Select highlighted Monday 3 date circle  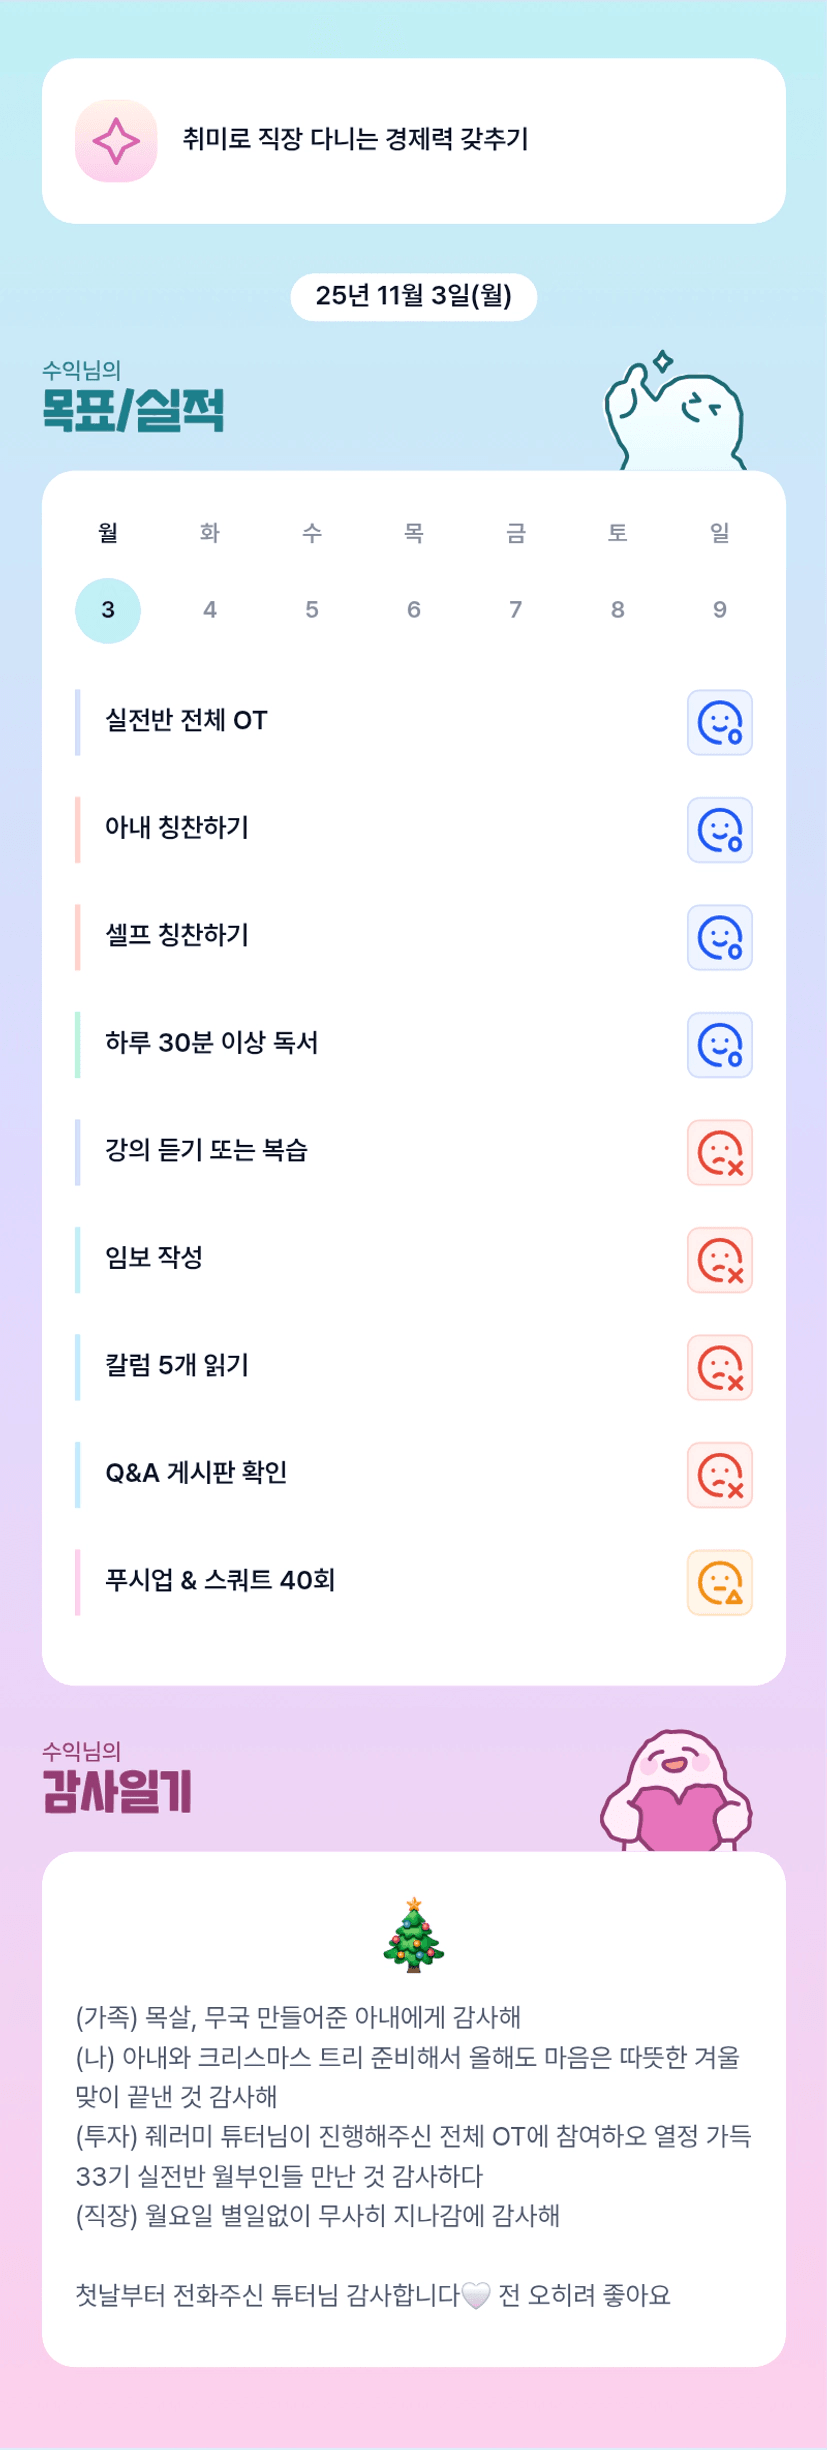[x=108, y=610]
